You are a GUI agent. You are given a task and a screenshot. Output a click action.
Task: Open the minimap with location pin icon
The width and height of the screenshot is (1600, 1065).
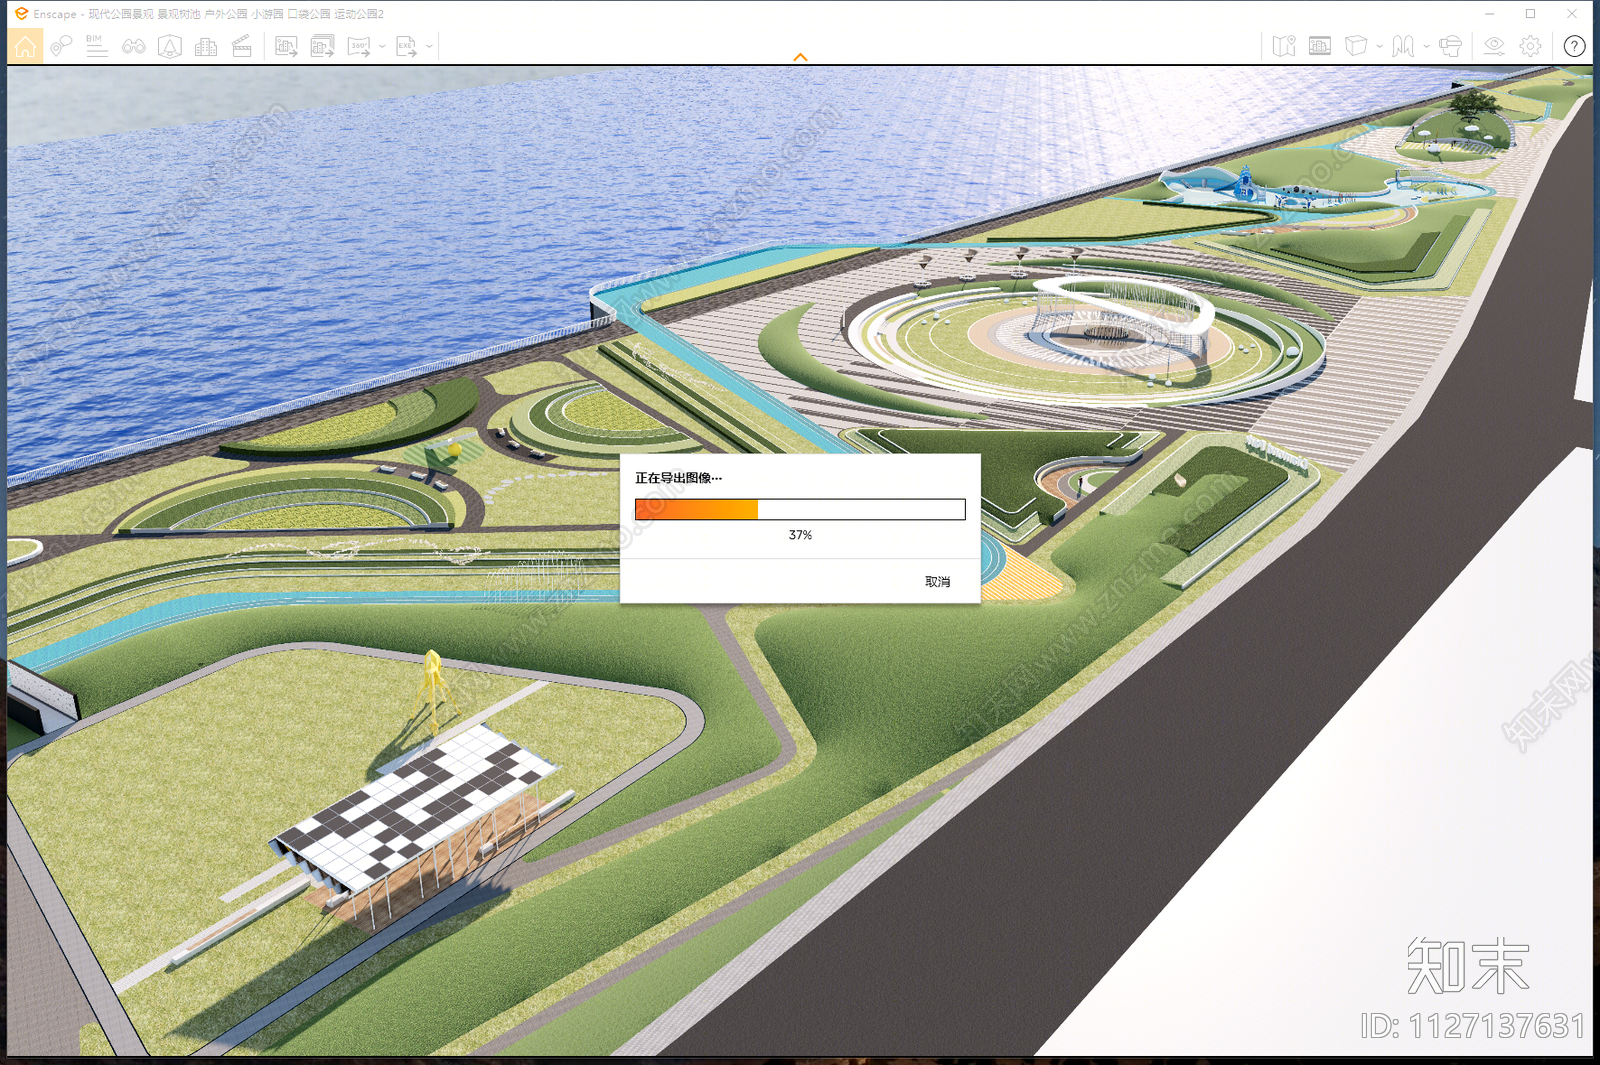[x=1284, y=46]
